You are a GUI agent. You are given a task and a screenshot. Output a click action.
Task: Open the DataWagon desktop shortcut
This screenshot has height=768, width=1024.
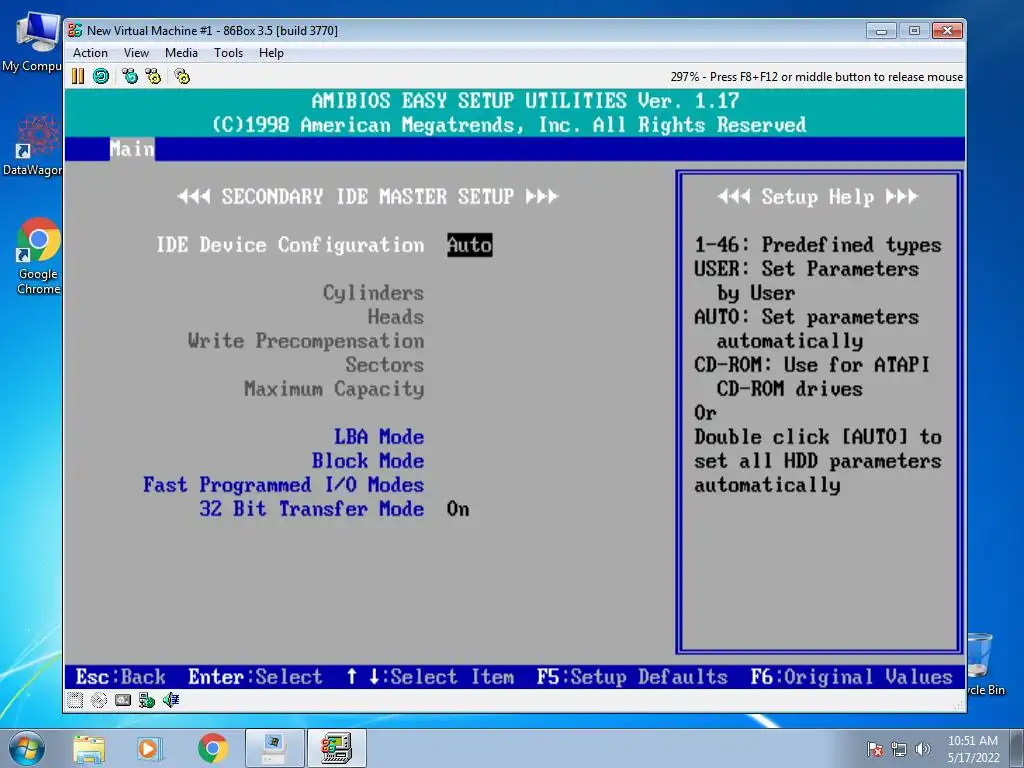coord(32,145)
